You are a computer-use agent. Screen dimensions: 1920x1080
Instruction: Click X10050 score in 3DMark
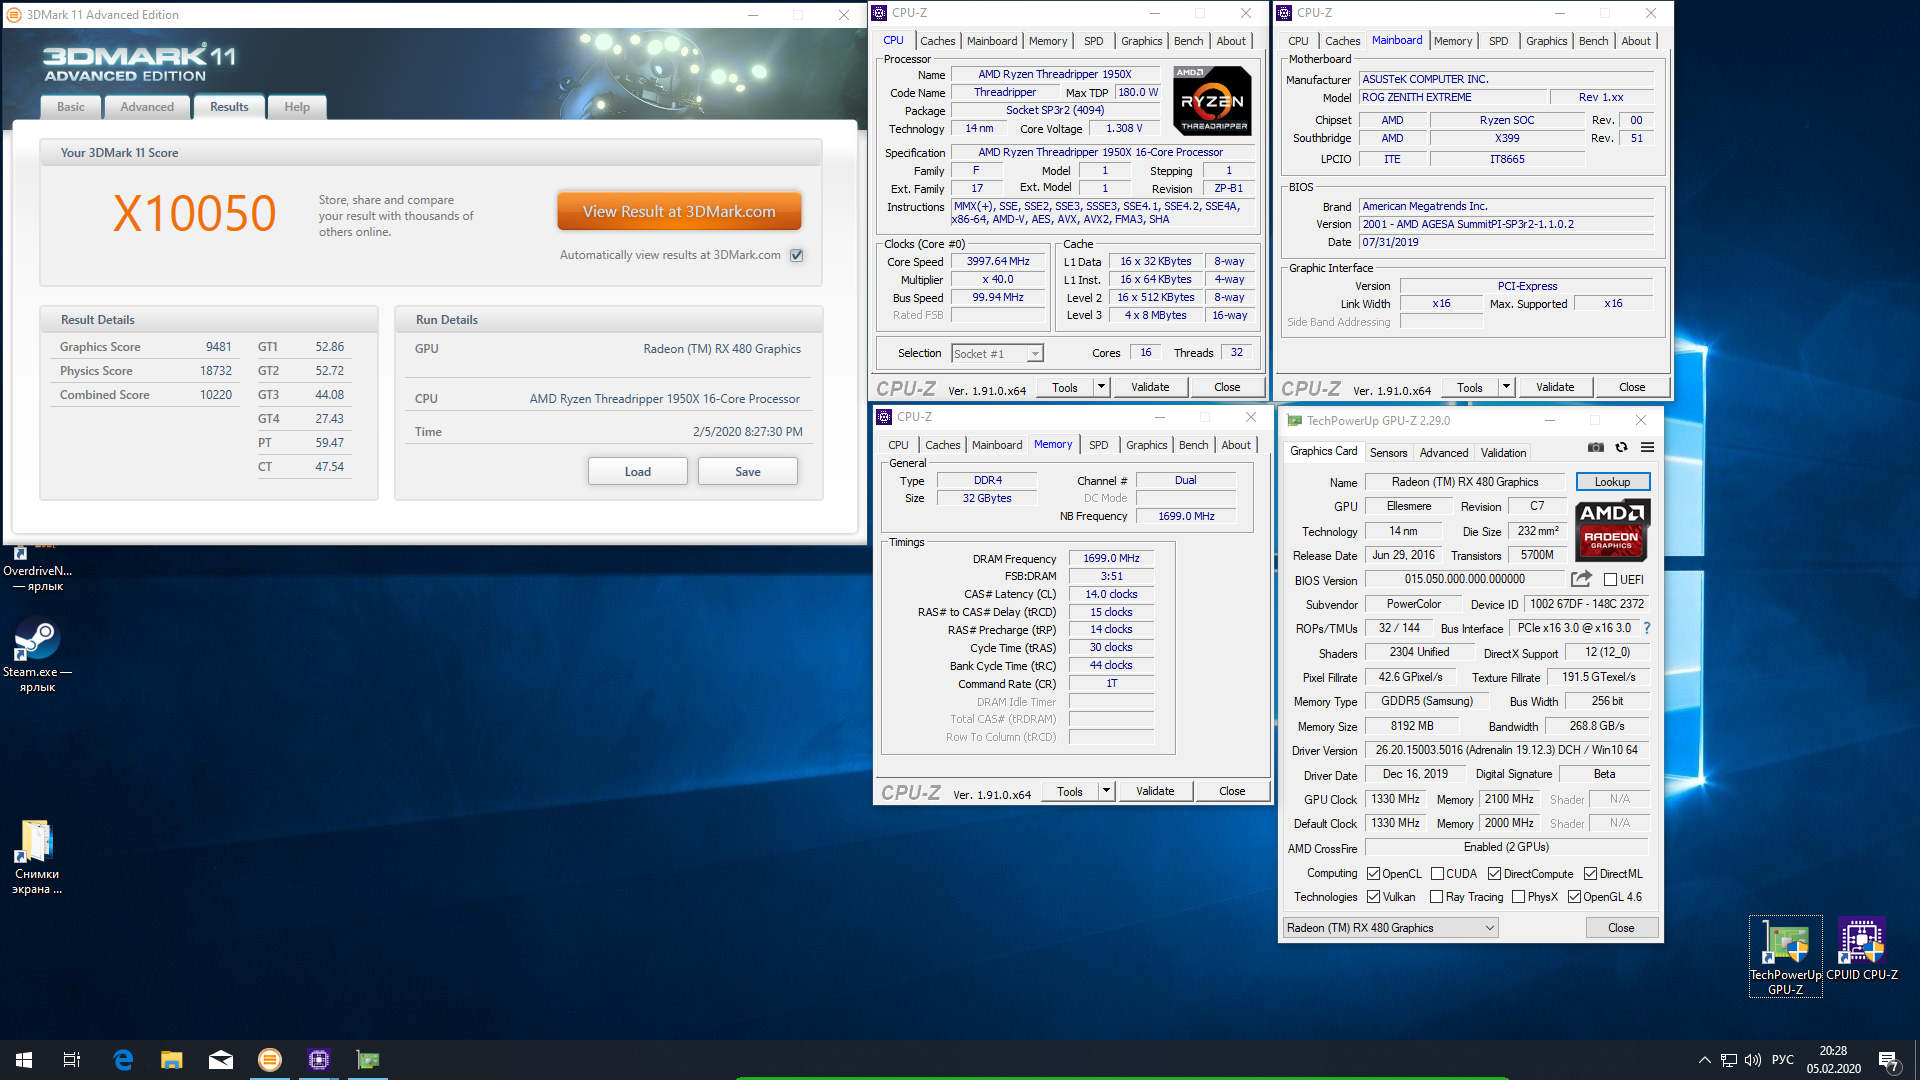(195, 213)
